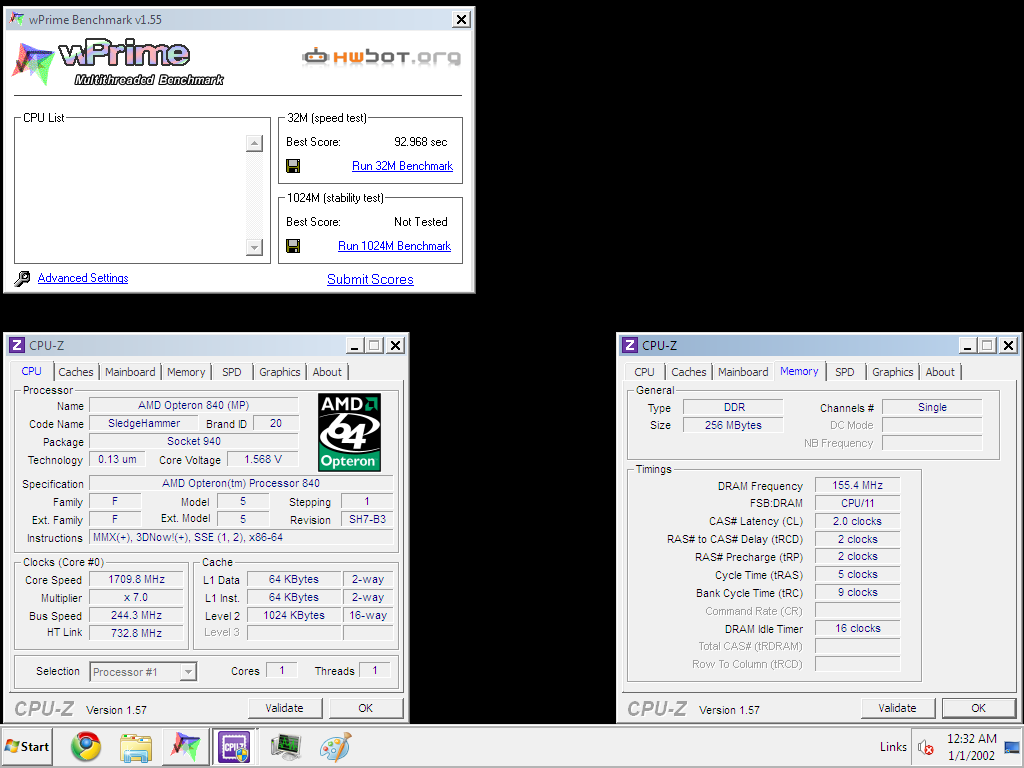Open About tab in right CPU-Z window
This screenshot has height=768, width=1024.
click(940, 372)
